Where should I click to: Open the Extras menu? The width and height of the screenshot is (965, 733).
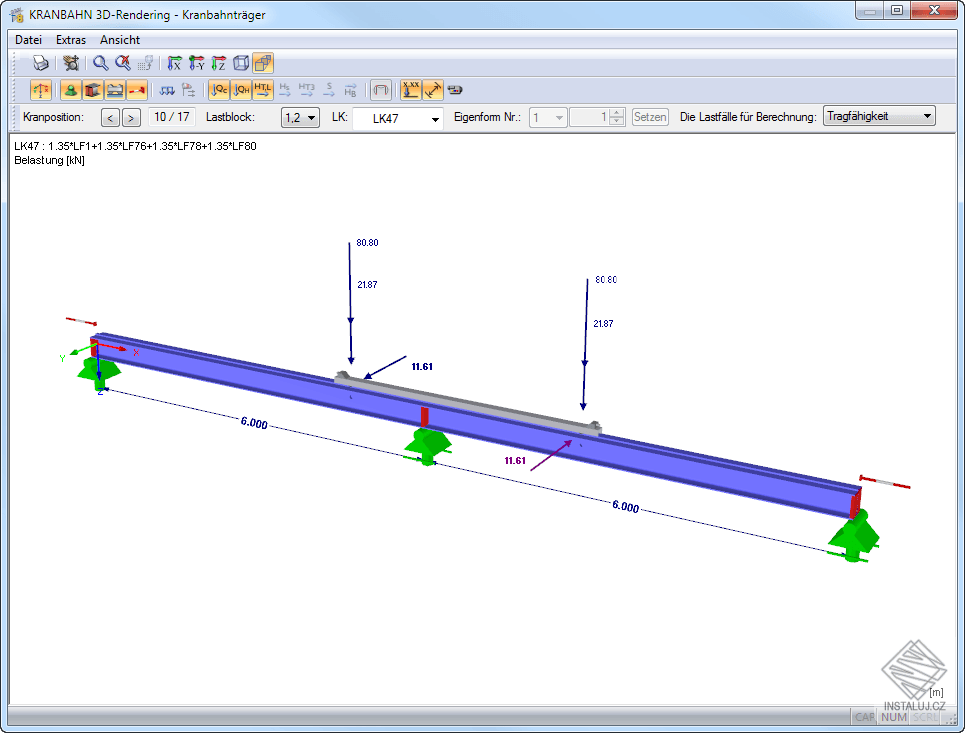(x=70, y=40)
